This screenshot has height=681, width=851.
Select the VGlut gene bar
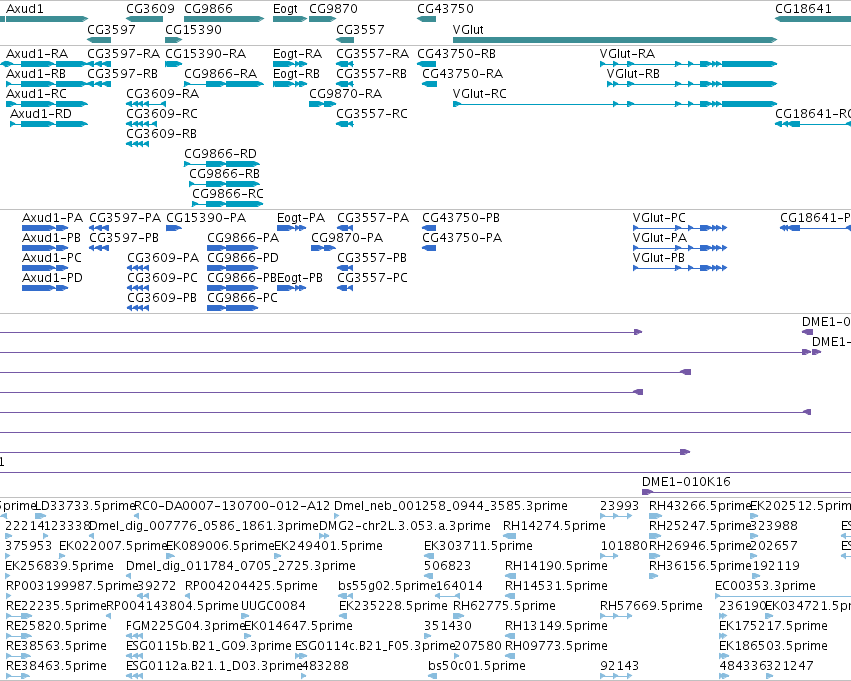(615, 40)
